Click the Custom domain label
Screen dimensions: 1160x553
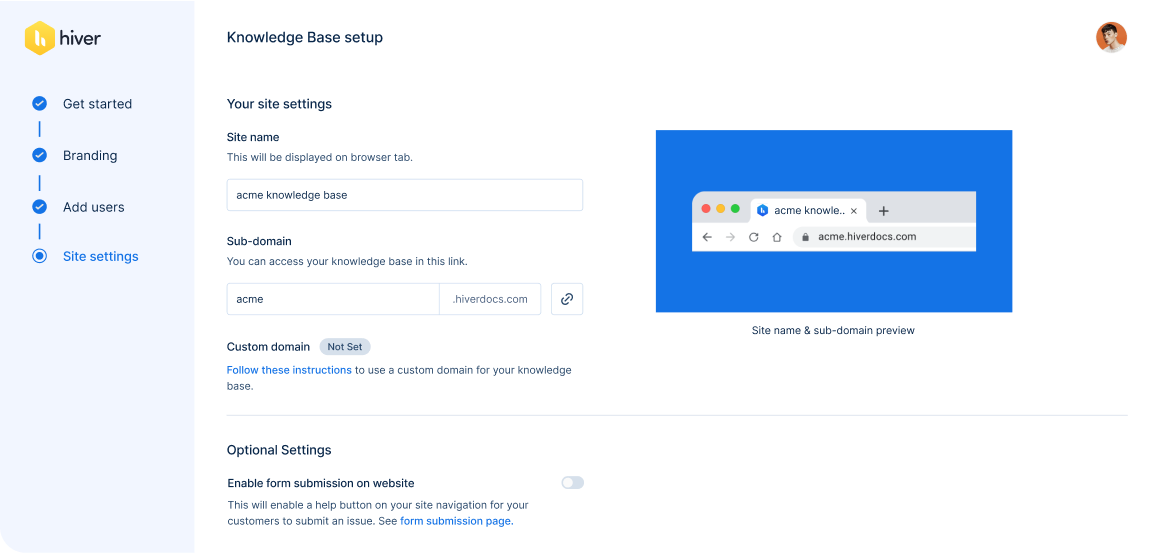tap(268, 347)
